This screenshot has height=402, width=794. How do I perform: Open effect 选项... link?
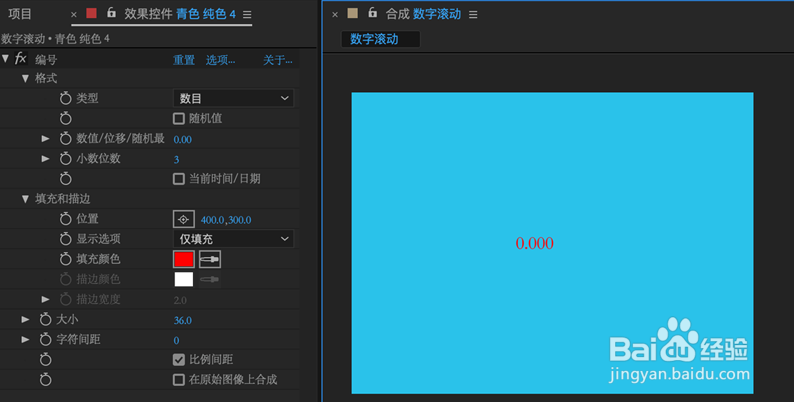click(x=220, y=60)
